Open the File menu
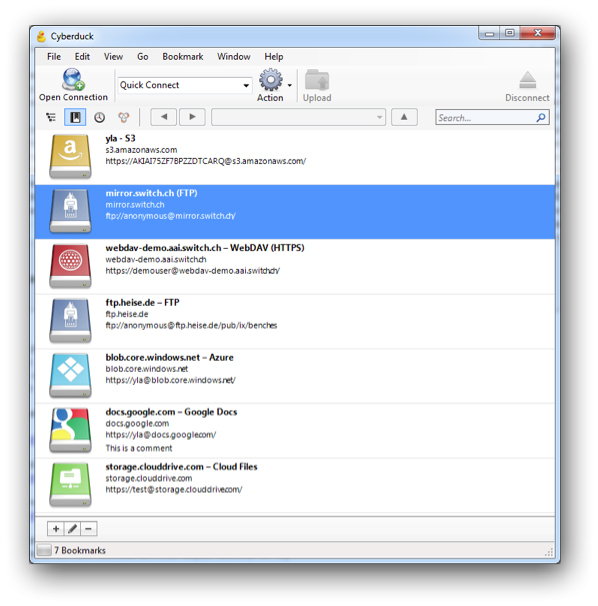Screen dimensions: 598x606 pyautogui.click(x=54, y=57)
